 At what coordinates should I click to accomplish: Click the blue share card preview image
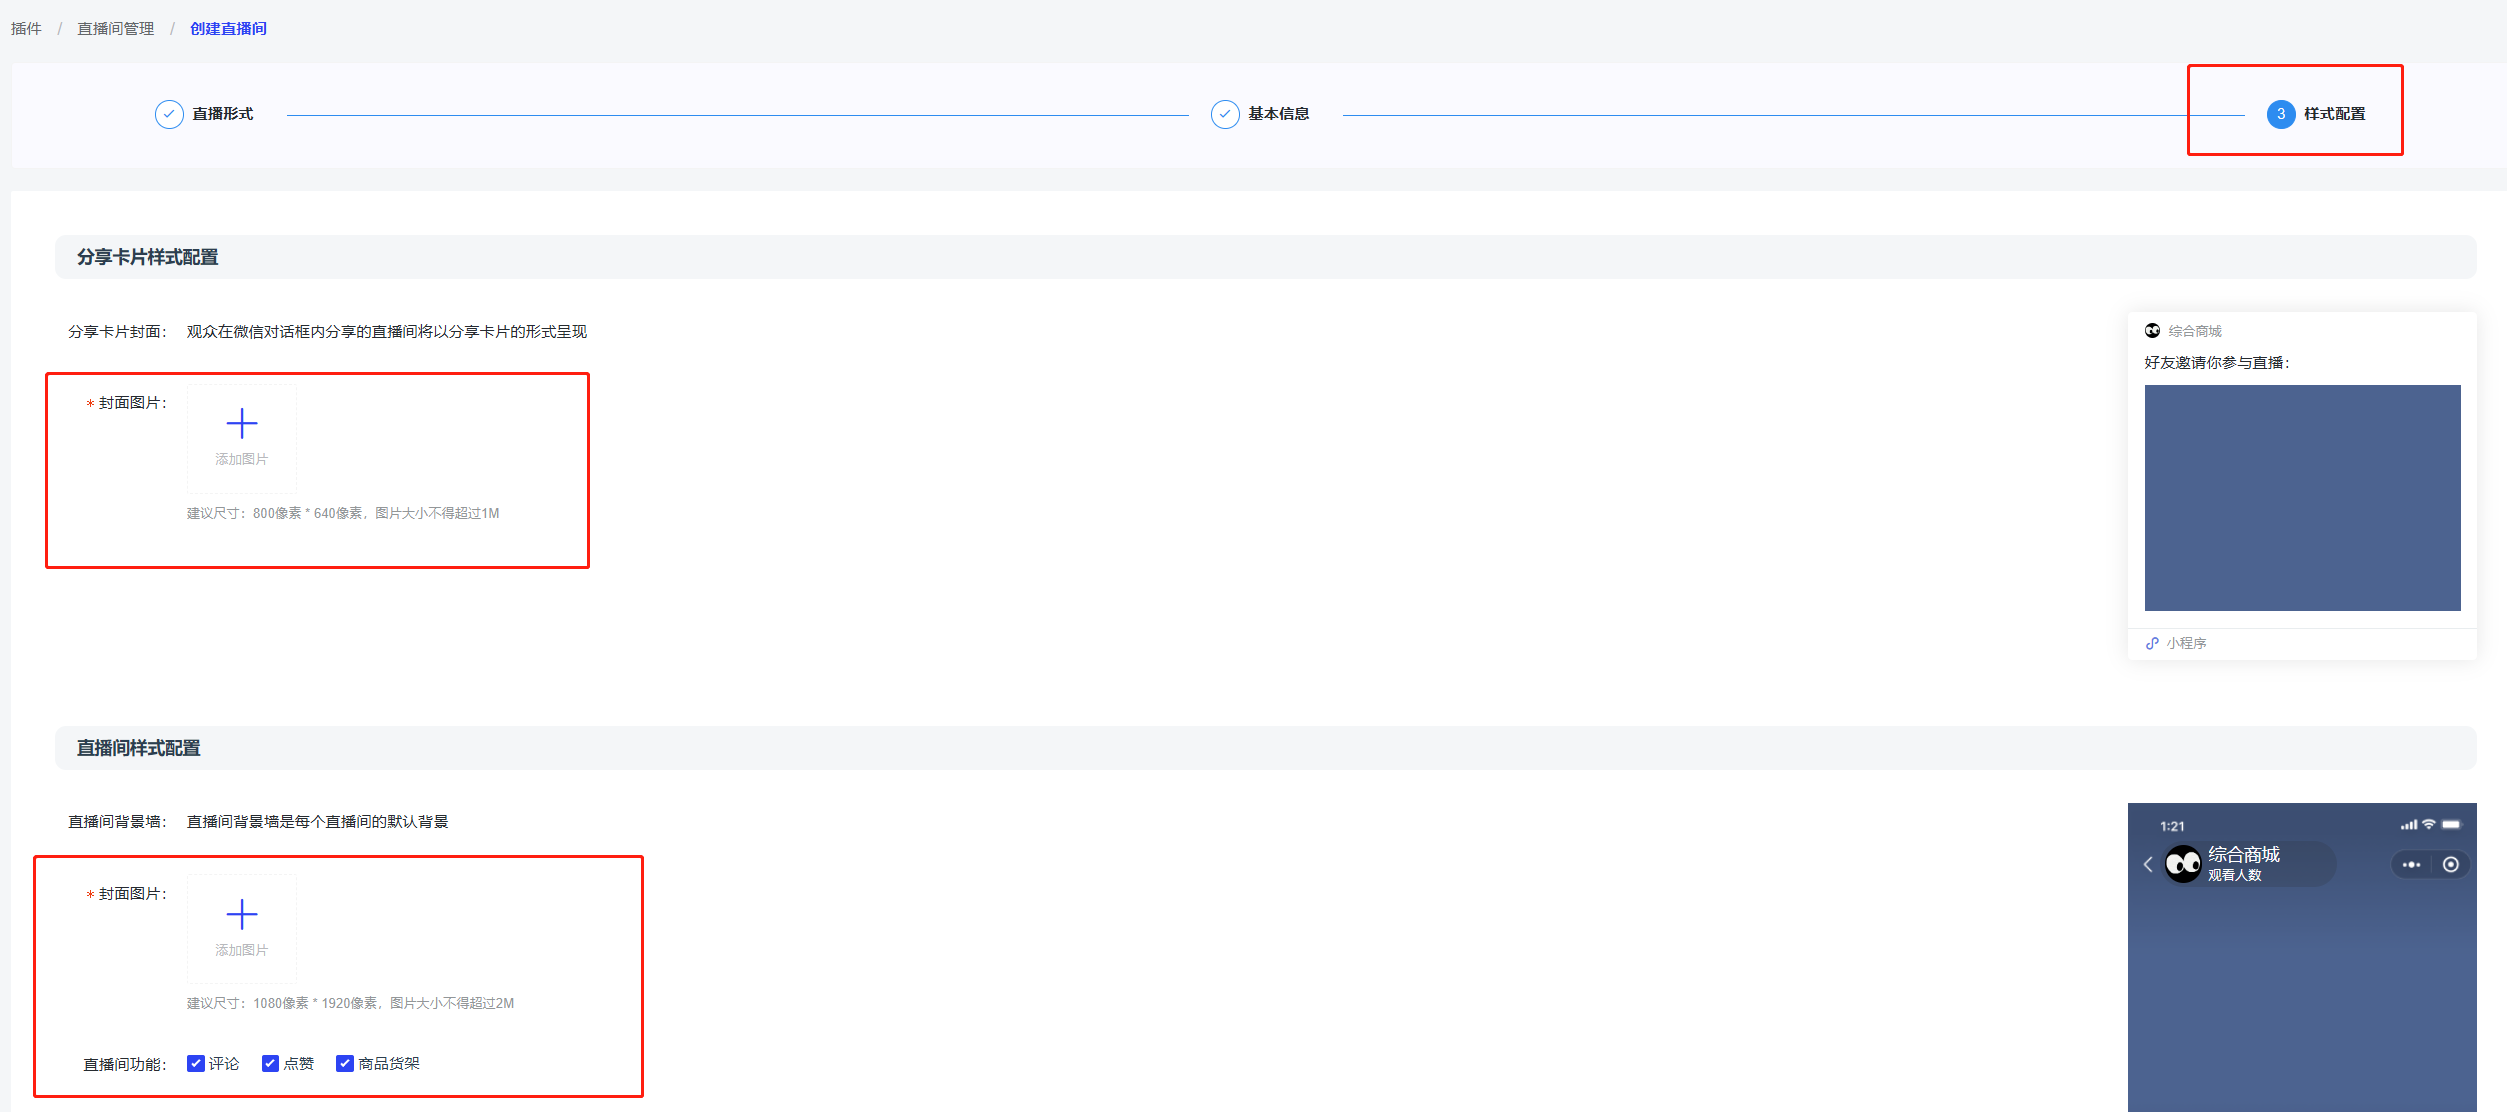click(x=2302, y=497)
